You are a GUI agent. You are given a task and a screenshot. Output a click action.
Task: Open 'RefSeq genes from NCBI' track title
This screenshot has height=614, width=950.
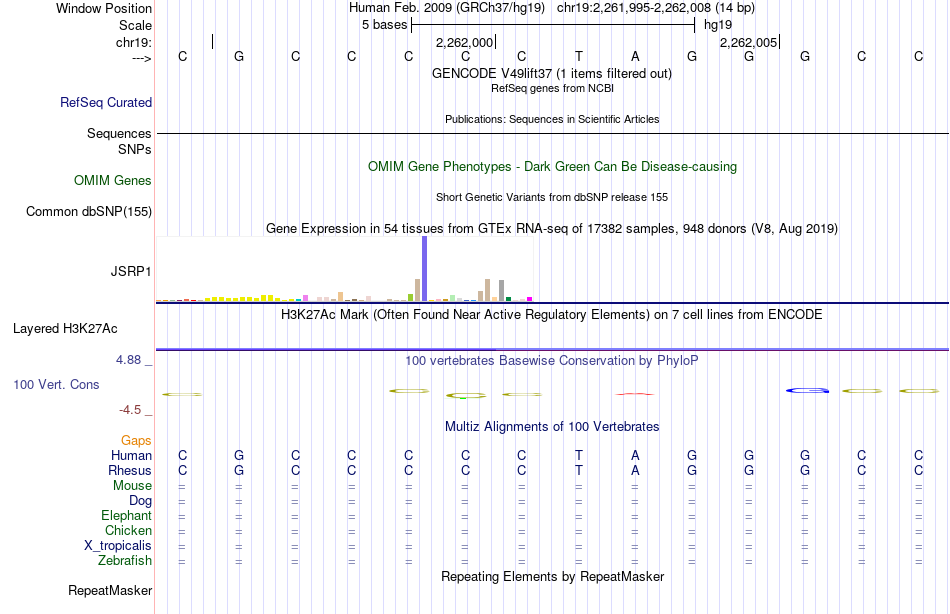[x=552, y=88]
